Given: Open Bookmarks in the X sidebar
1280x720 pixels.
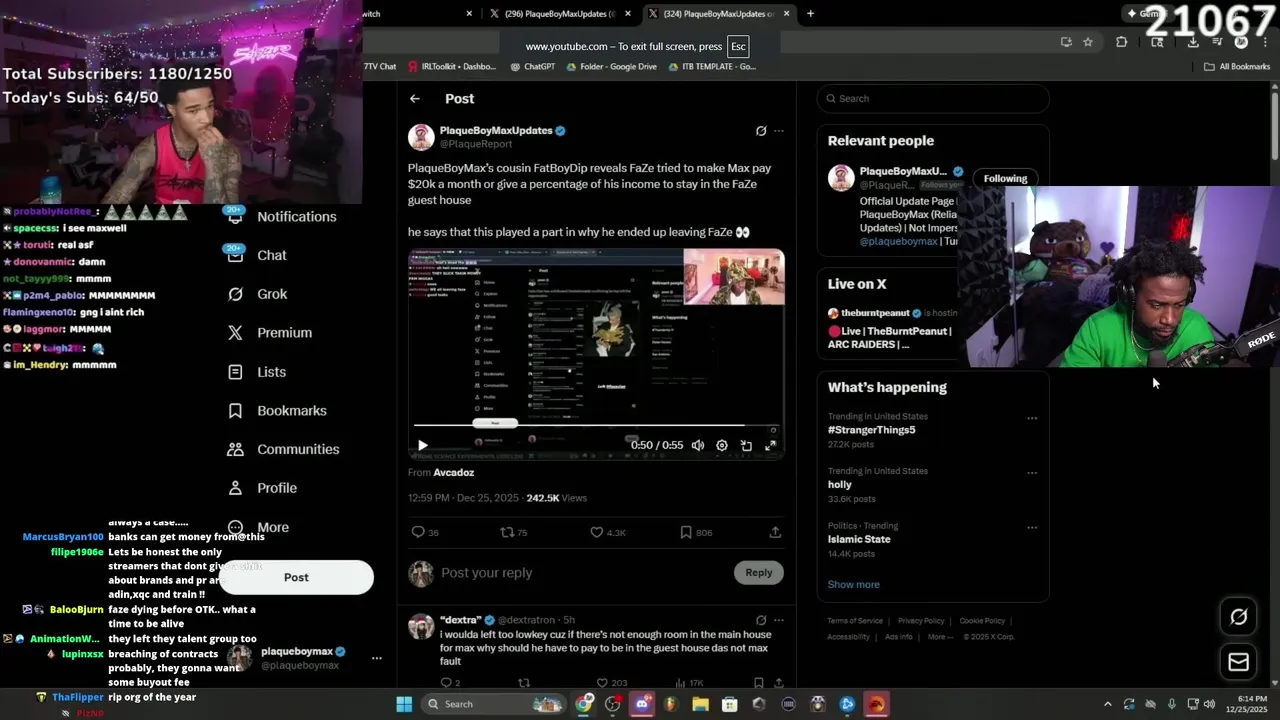Looking at the screenshot, I should coord(277,411).
